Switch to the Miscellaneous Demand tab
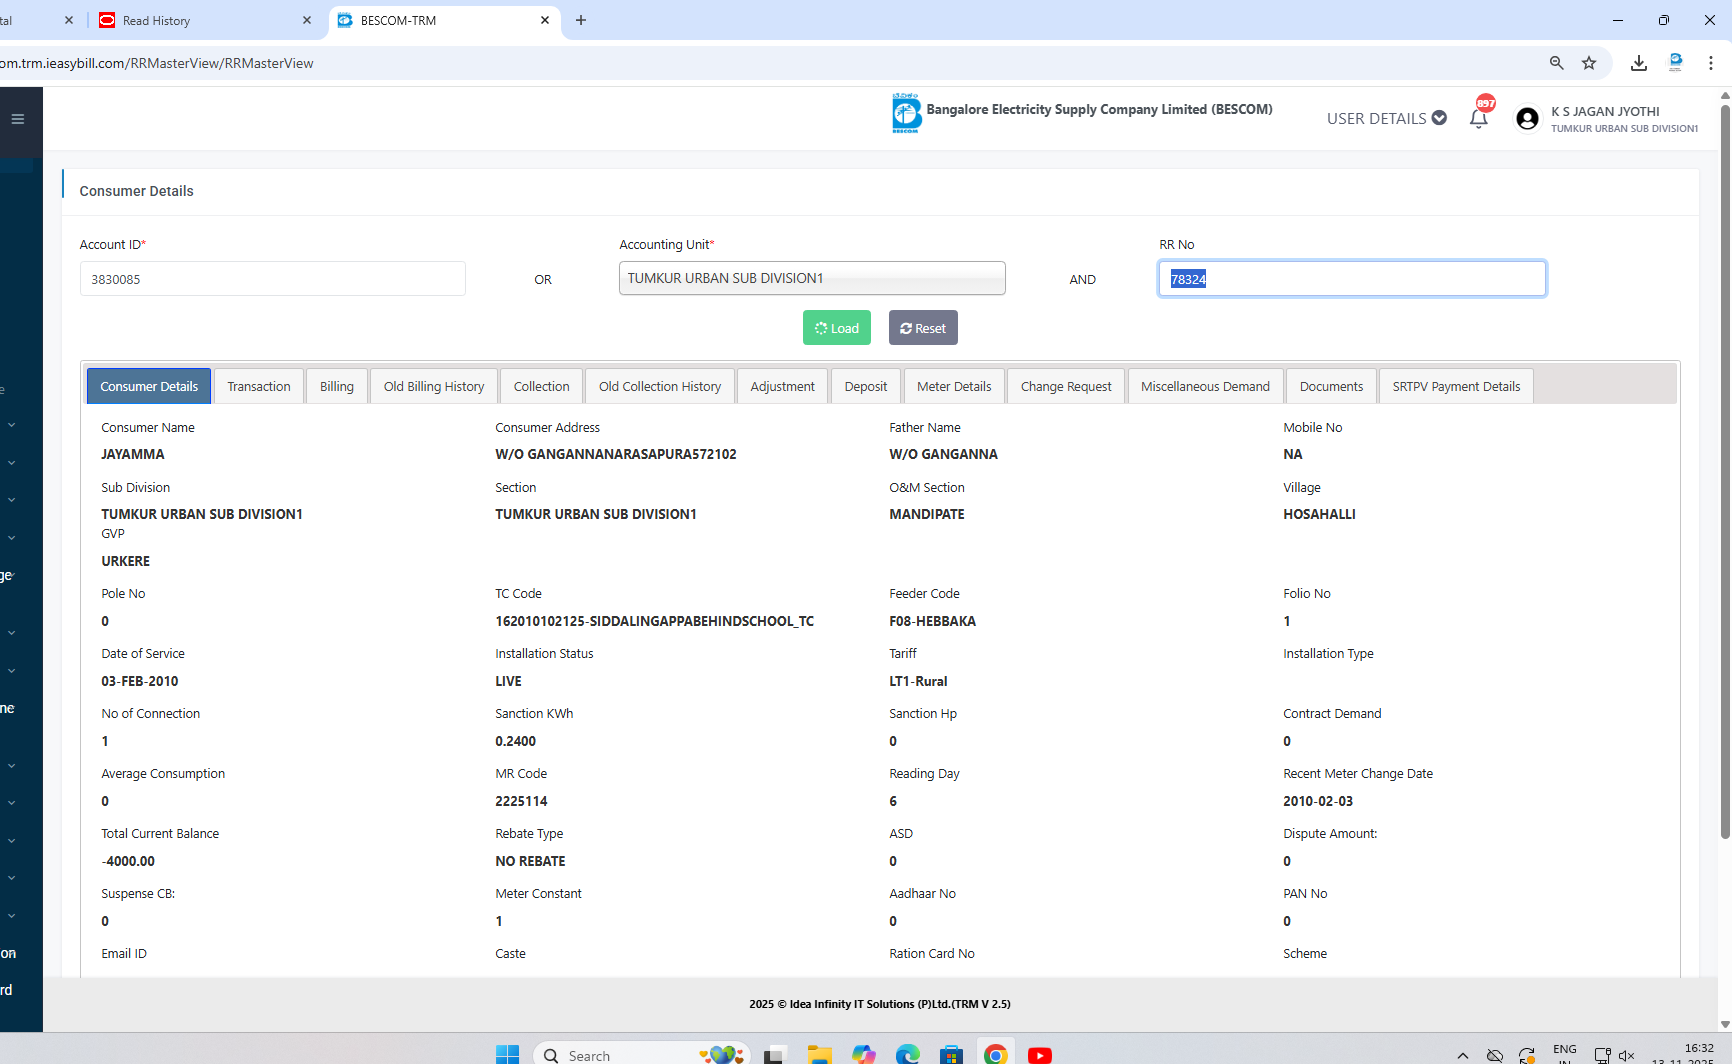This screenshot has height=1064, width=1732. (x=1205, y=386)
